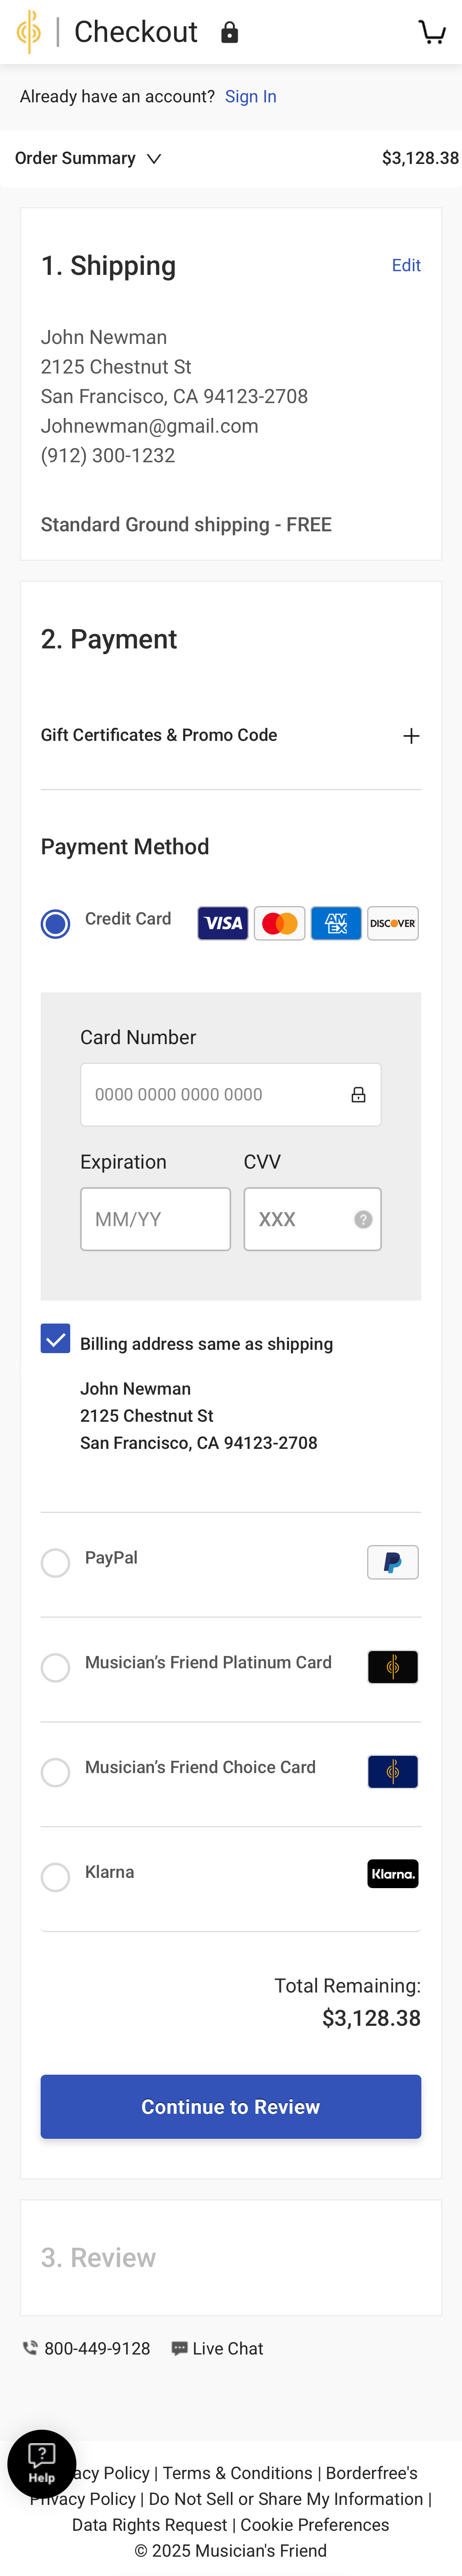Choose Musician's Friend Platinum Card option
Screen dimensions: 462x2576
[x=56, y=1667]
